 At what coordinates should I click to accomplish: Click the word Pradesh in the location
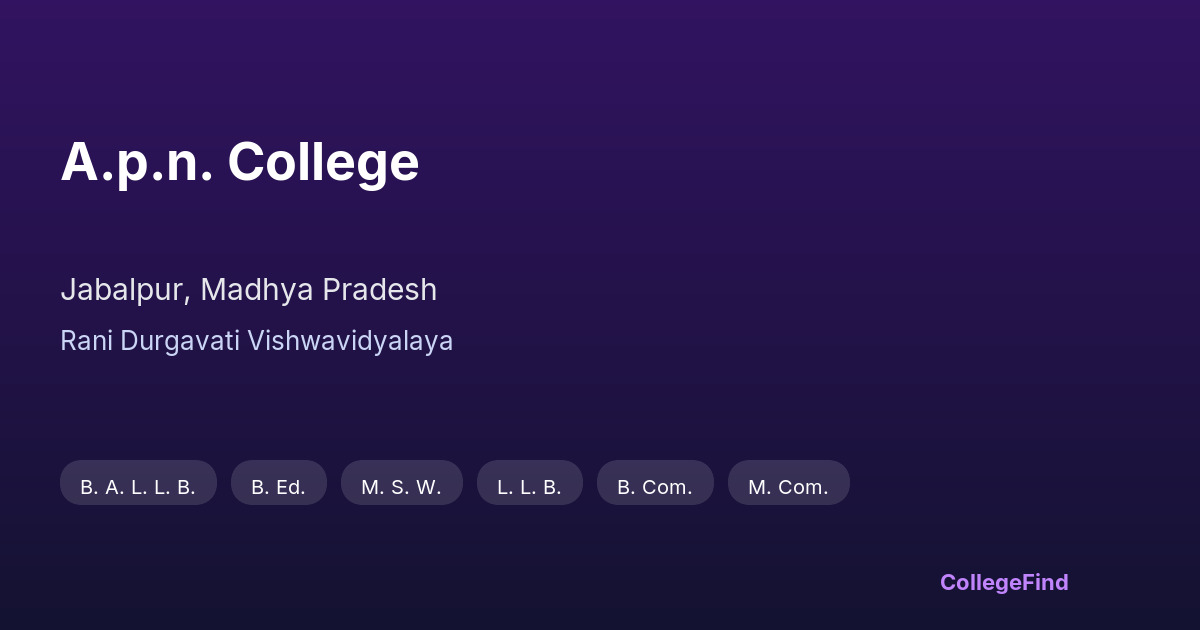(379, 290)
